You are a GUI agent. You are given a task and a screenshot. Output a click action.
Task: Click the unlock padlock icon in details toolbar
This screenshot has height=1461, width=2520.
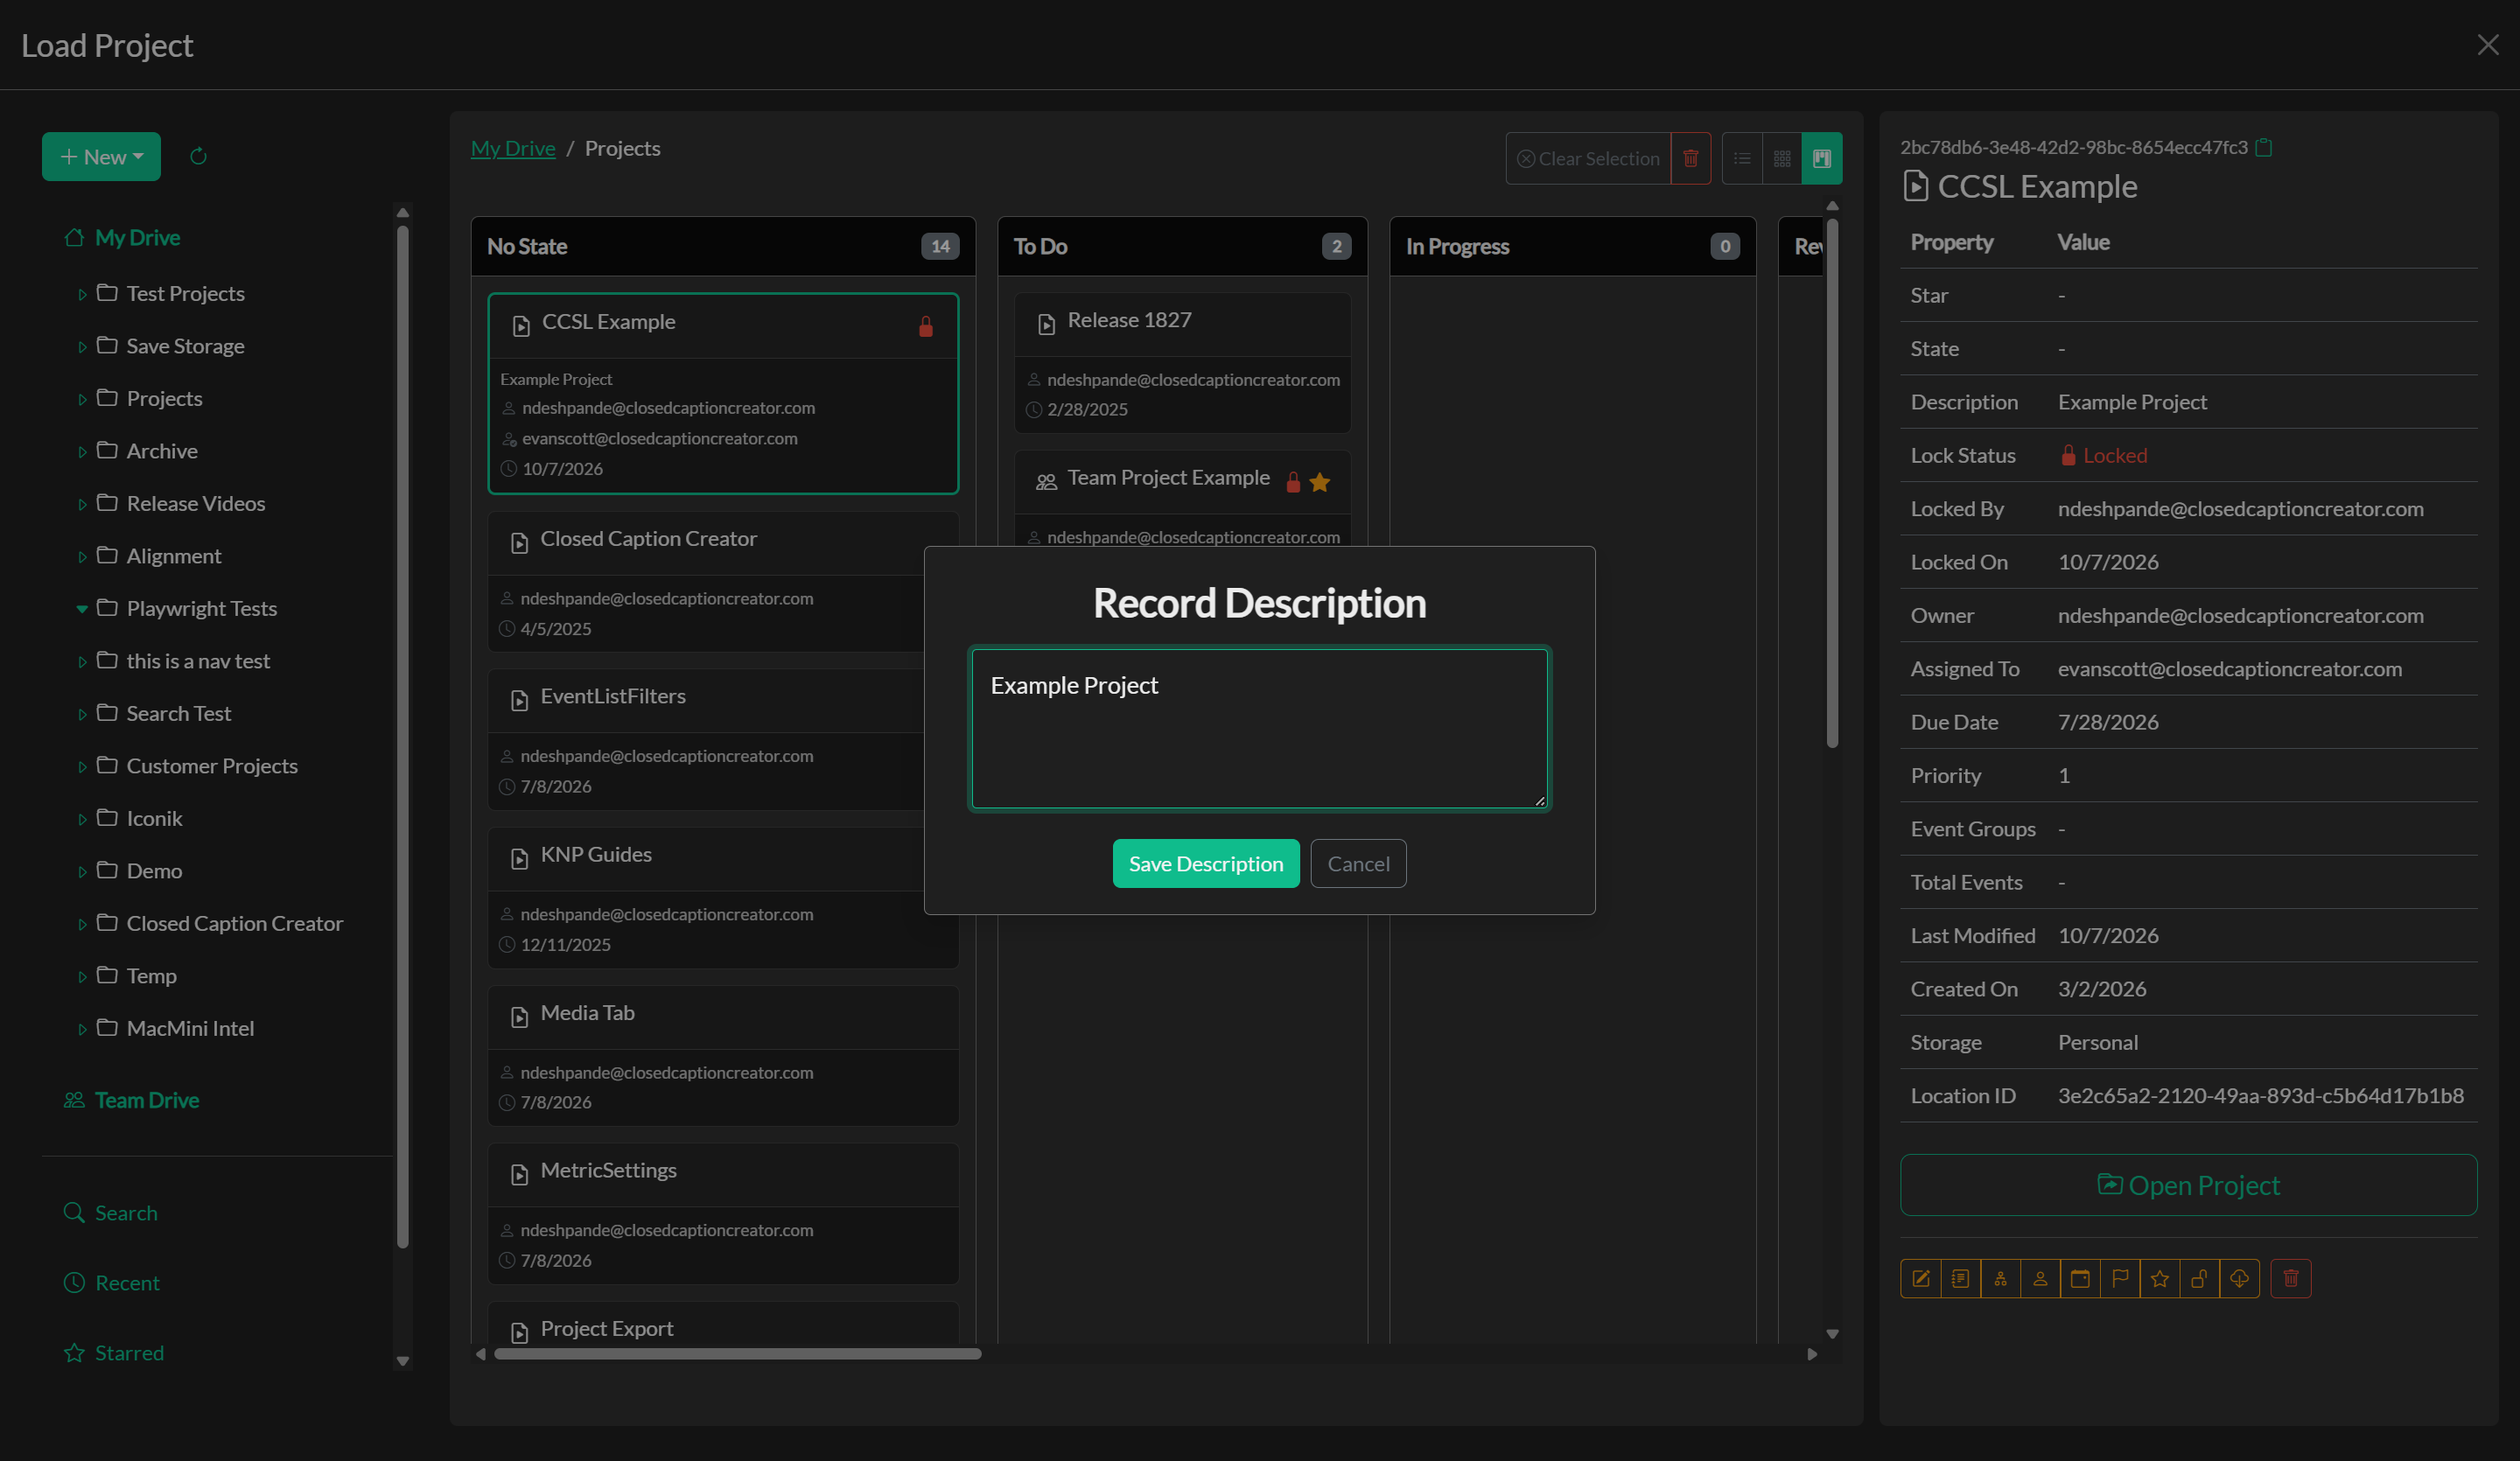(x=2200, y=1278)
